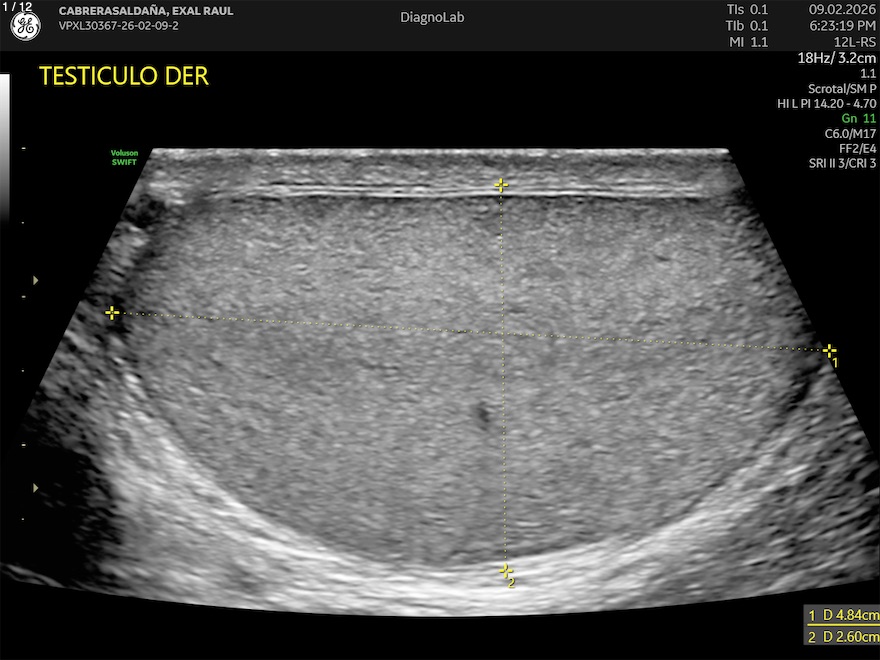This screenshot has height=660, width=880.
Task: Click the lowest focal zone triangle marker
Action: [x=36, y=488]
